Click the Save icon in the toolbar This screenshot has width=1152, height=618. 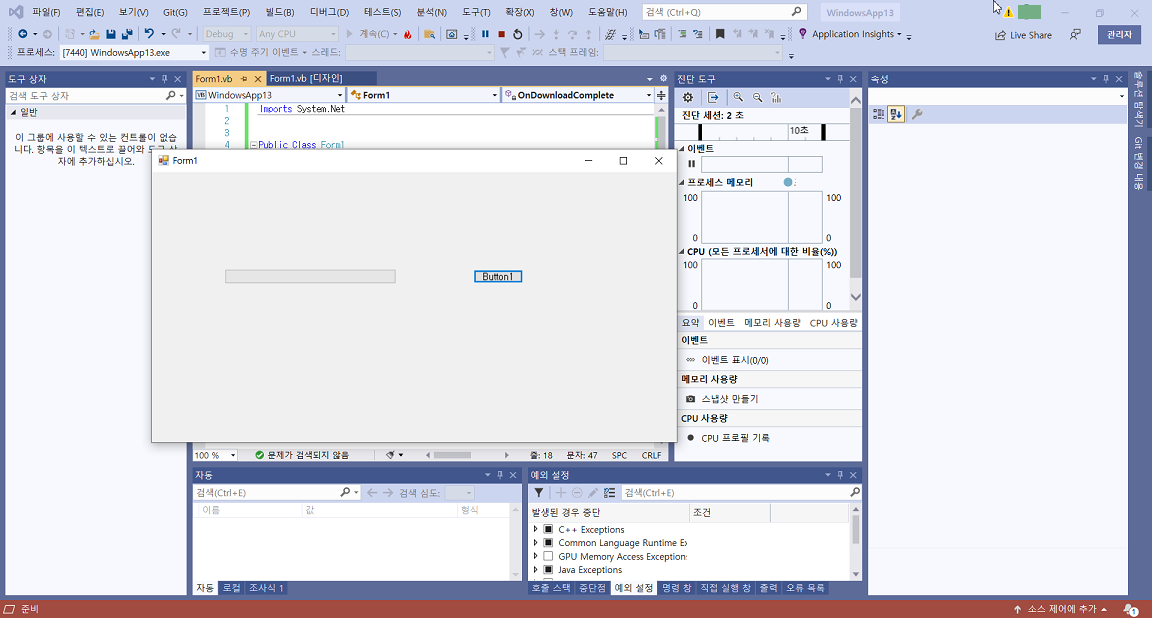(x=110, y=34)
